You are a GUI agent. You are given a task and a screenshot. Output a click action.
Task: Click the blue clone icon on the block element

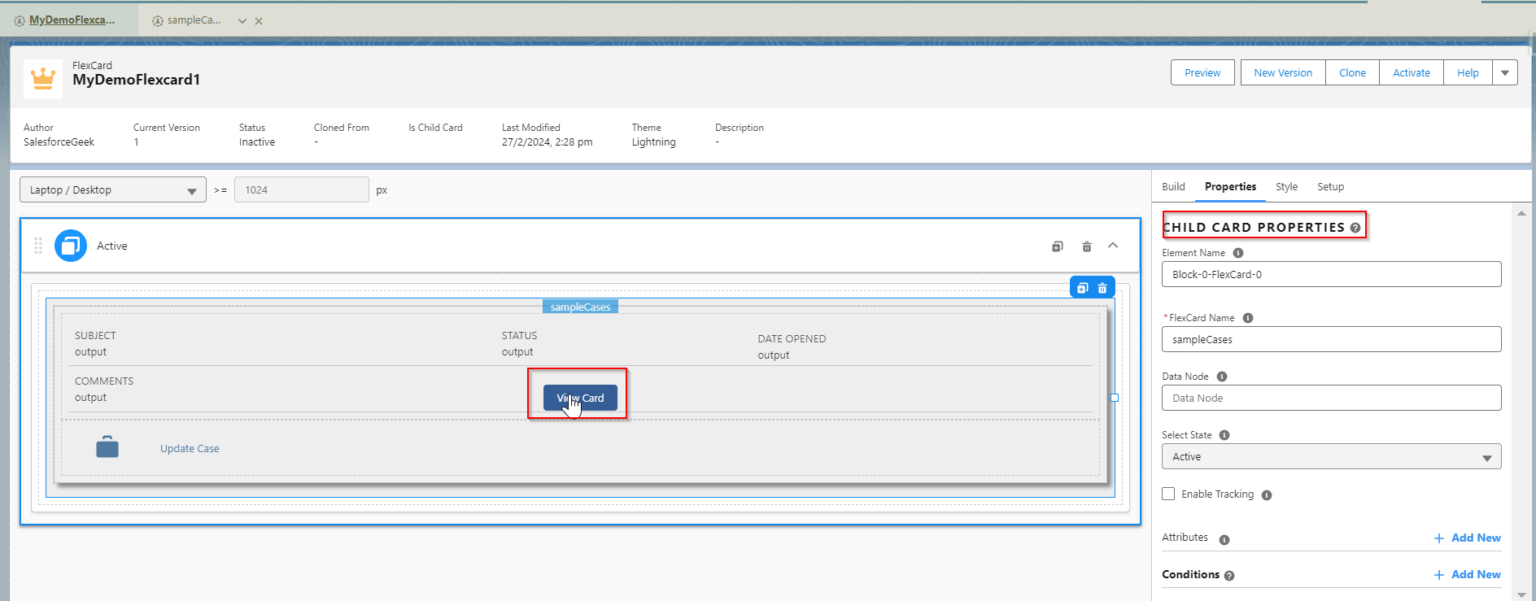1081,287
